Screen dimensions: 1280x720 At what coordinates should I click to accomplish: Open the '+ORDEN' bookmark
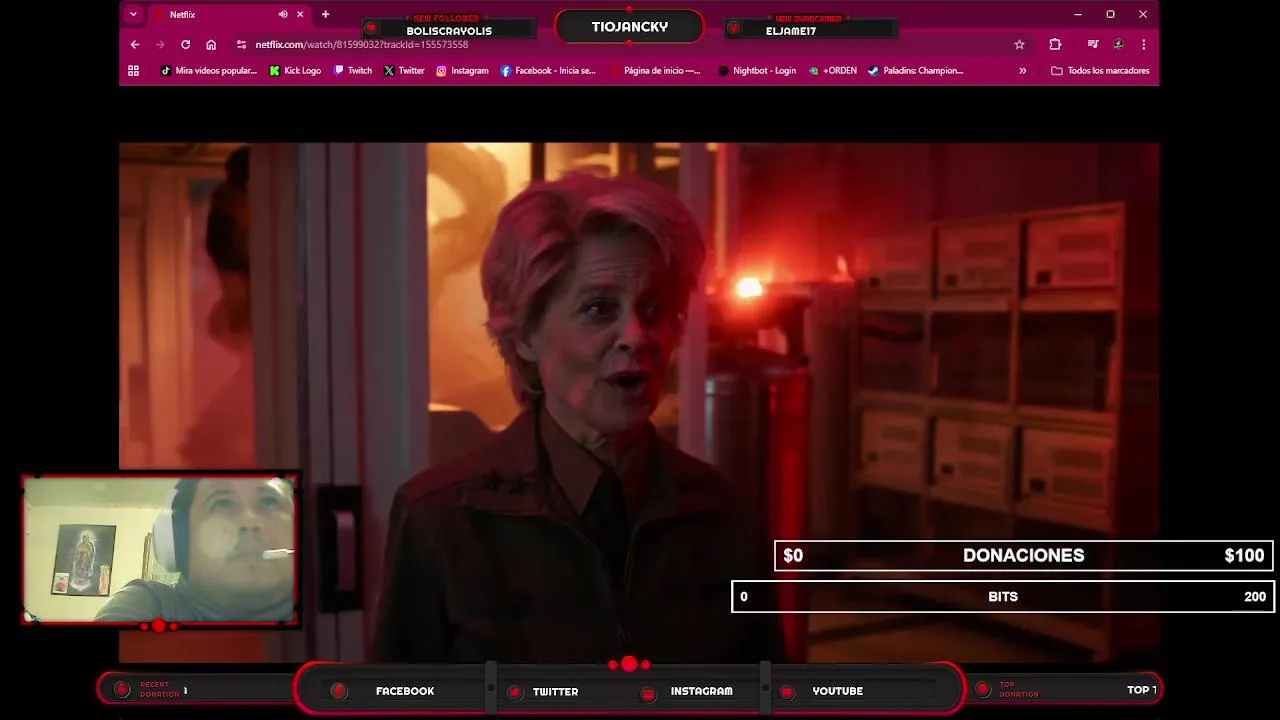[x=833, y=71]
